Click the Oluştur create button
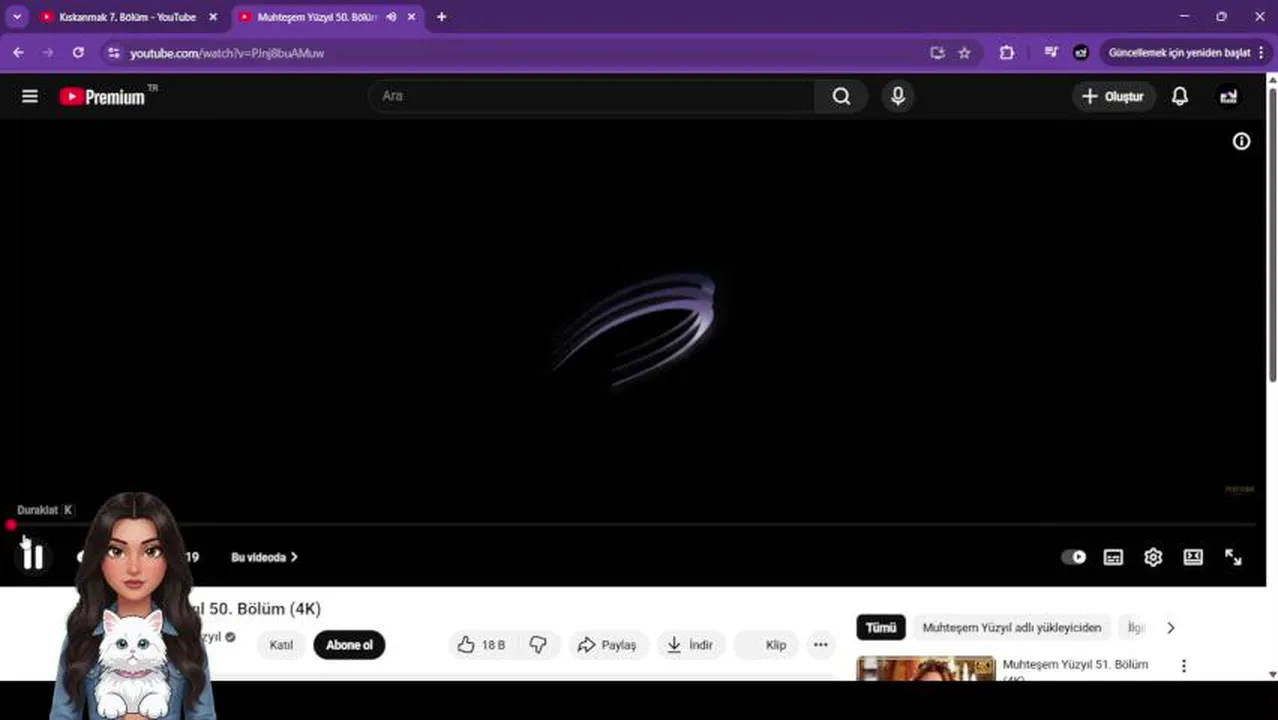This screenshot has width=1278, height=720. click(1113, 96)
